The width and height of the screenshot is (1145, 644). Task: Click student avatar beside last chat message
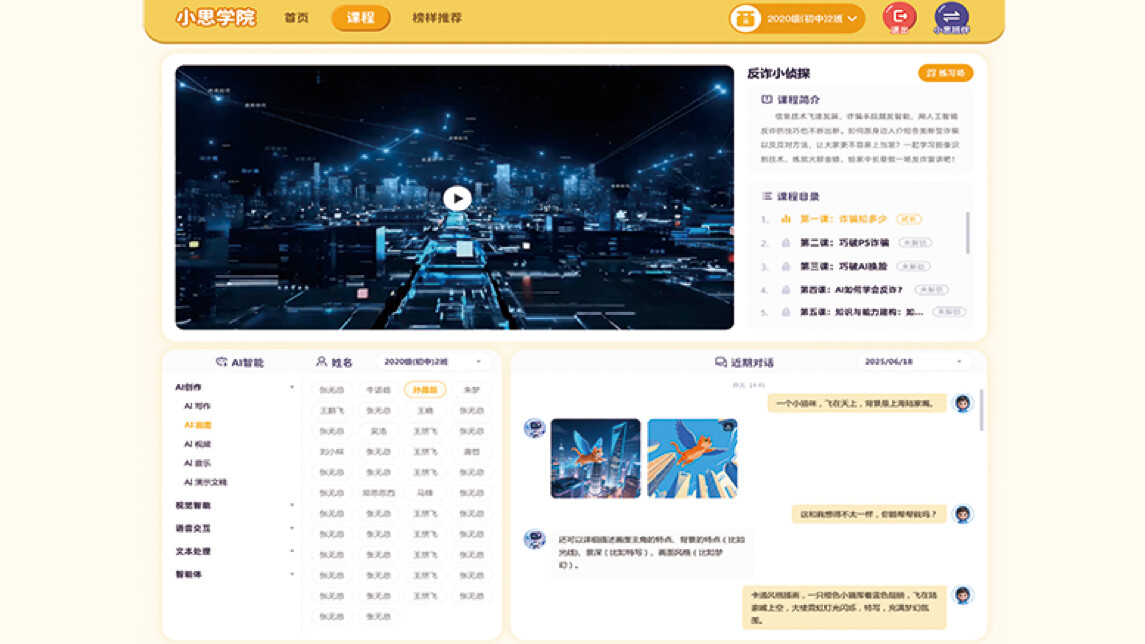(962, 595)
